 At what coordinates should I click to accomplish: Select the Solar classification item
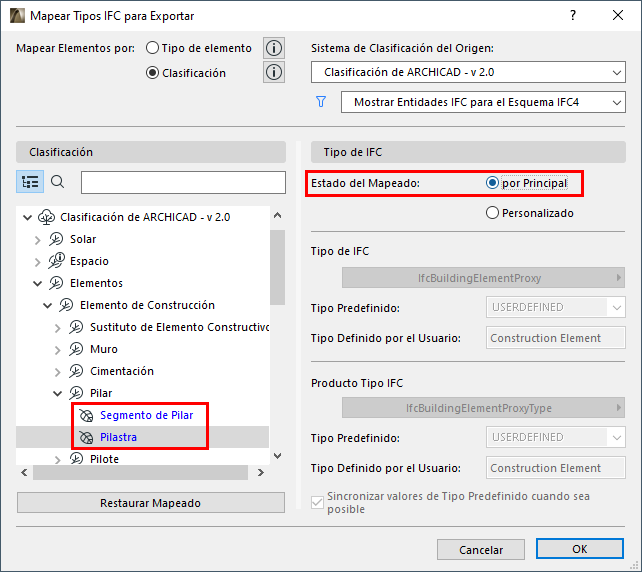click(x=83, y=239)
